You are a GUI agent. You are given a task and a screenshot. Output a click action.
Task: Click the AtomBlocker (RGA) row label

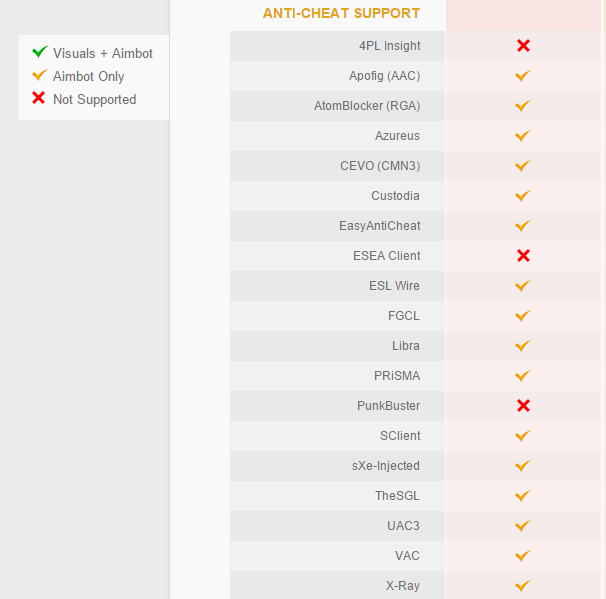[367, 106]
